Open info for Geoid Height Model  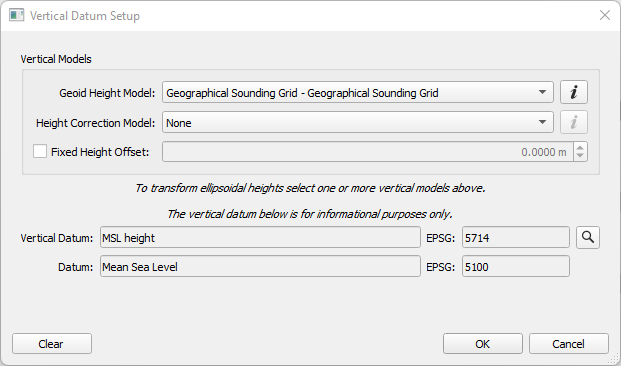[x=573, y=92]
